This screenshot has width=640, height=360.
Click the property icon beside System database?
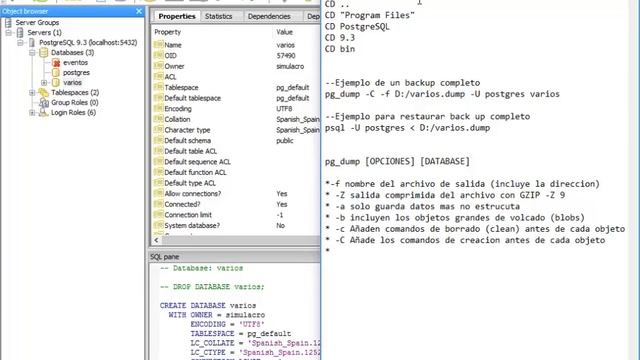[x=158, y=225]
